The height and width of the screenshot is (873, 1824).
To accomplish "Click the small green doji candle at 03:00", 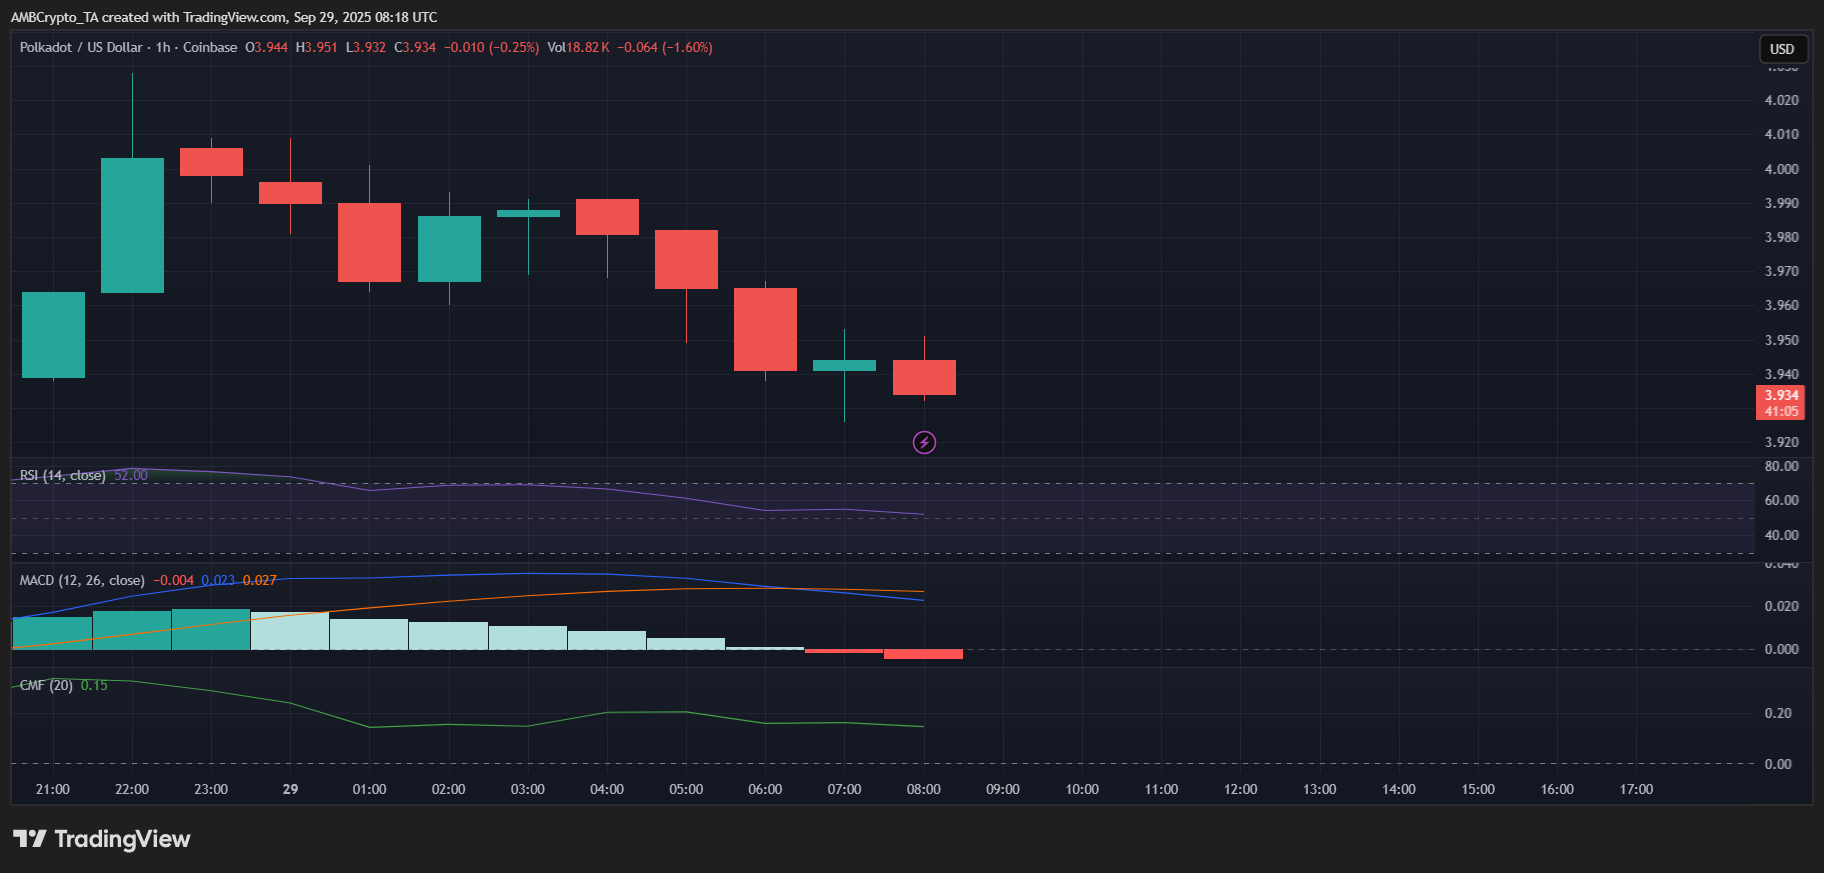I will (528, 213).
